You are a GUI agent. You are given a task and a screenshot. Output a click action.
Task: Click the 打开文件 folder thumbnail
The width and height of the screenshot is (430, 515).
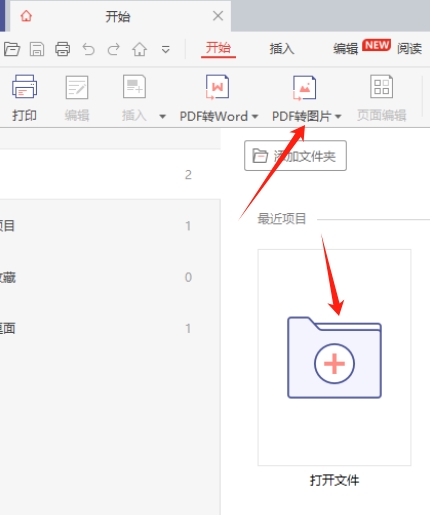point(334,357)
